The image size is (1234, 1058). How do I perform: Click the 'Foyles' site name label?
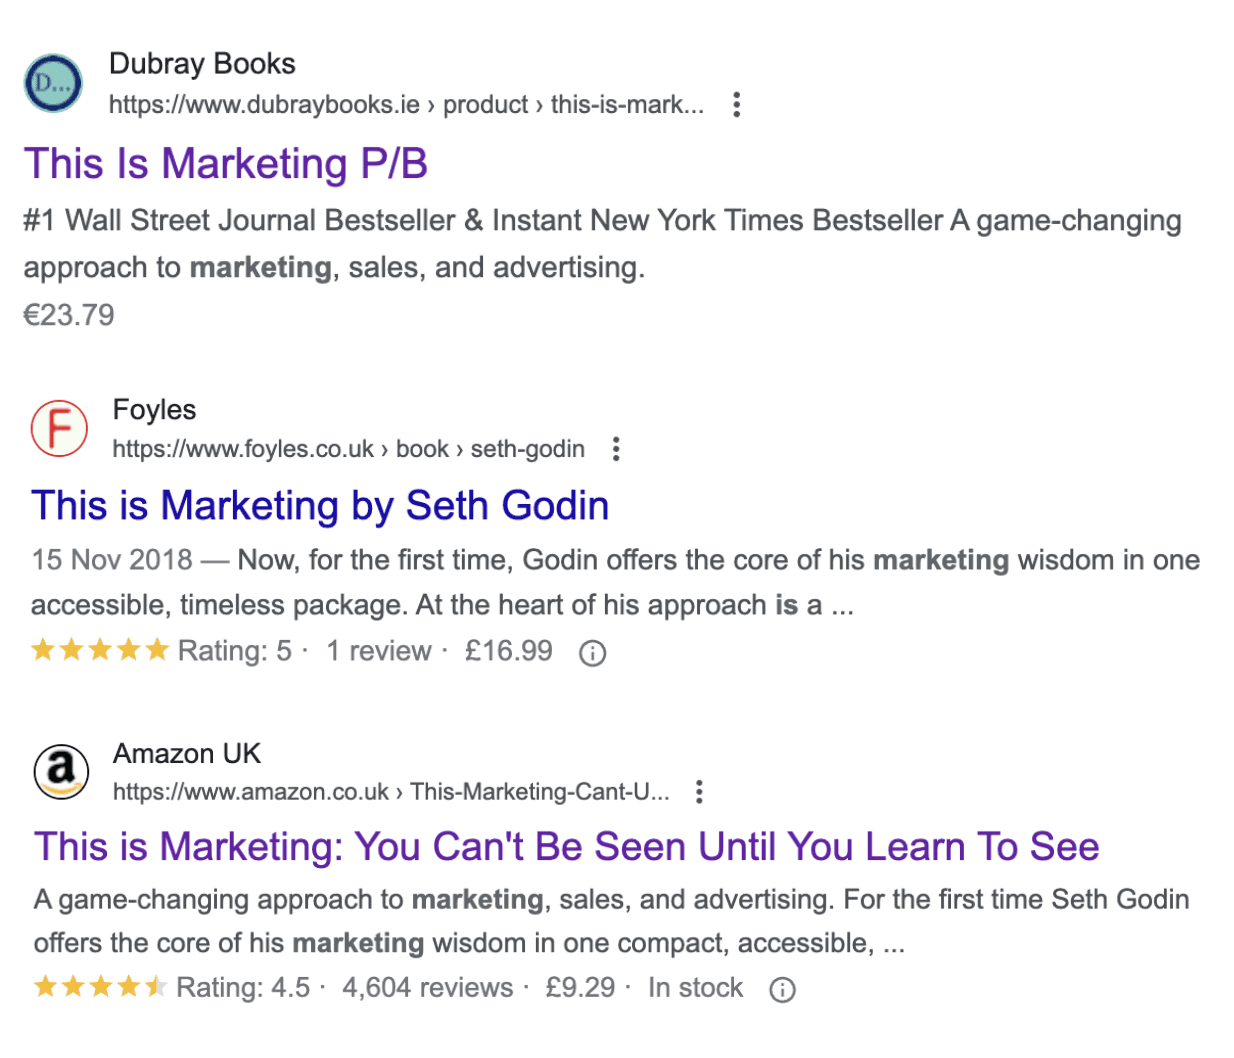(154, 408)
